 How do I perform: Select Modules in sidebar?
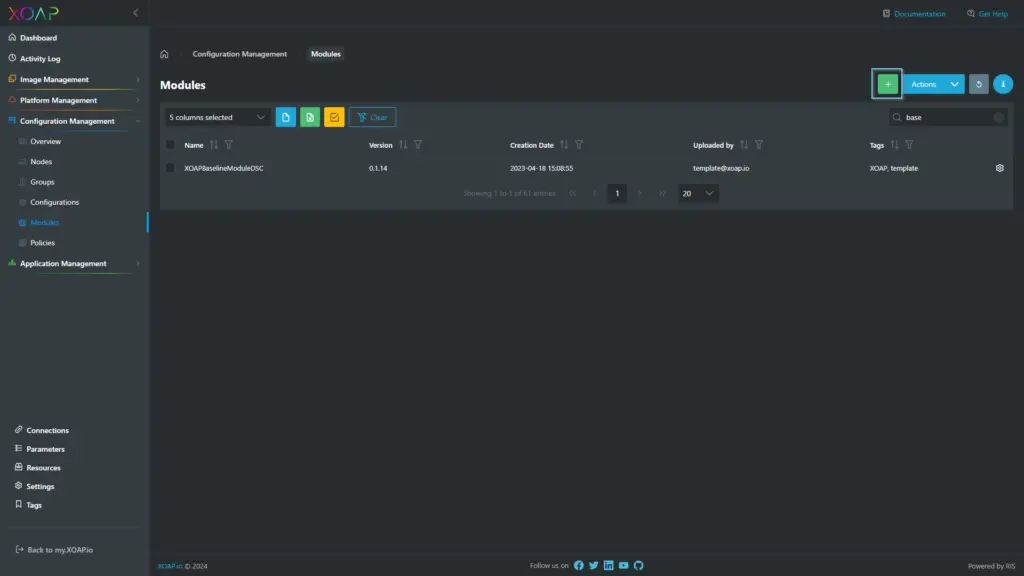tap(44, 223)
